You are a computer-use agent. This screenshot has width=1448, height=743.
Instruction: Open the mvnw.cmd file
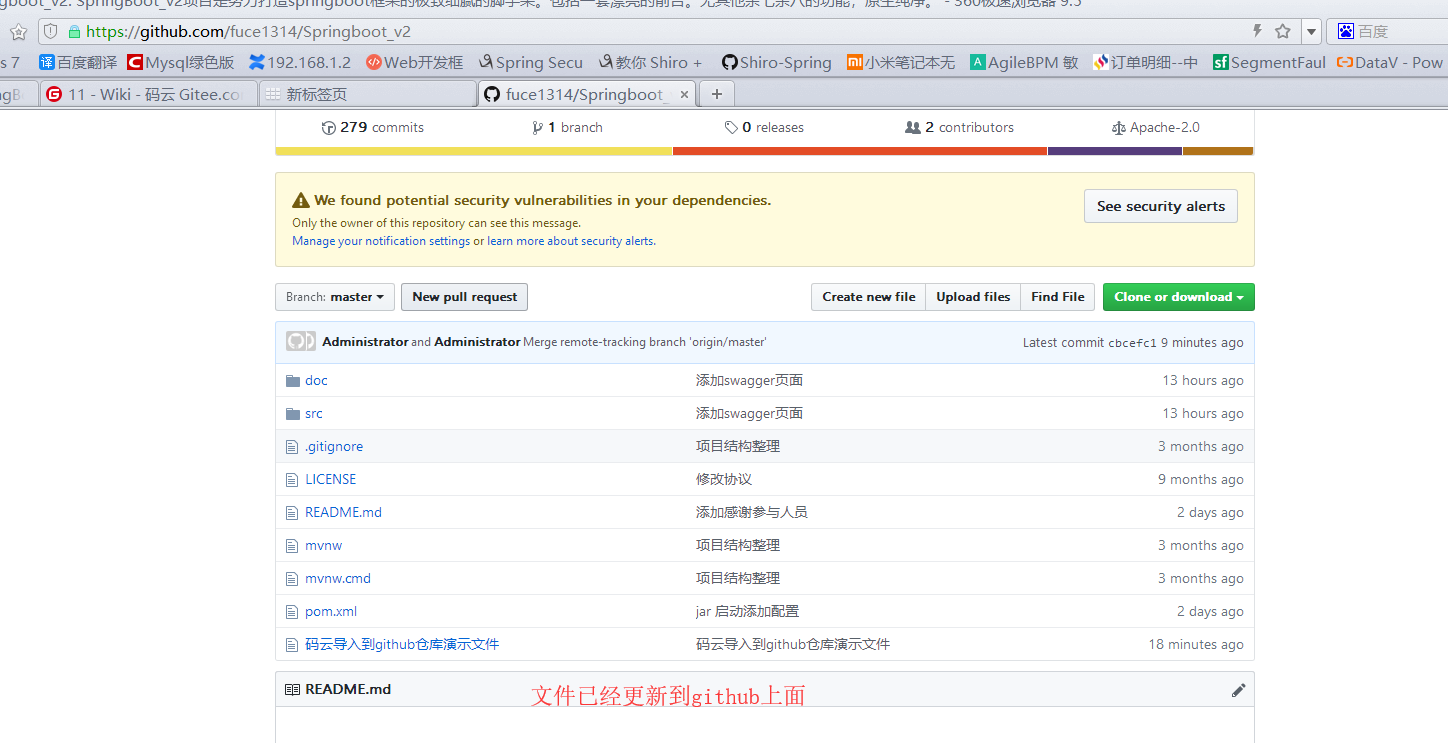click(338, 578)
